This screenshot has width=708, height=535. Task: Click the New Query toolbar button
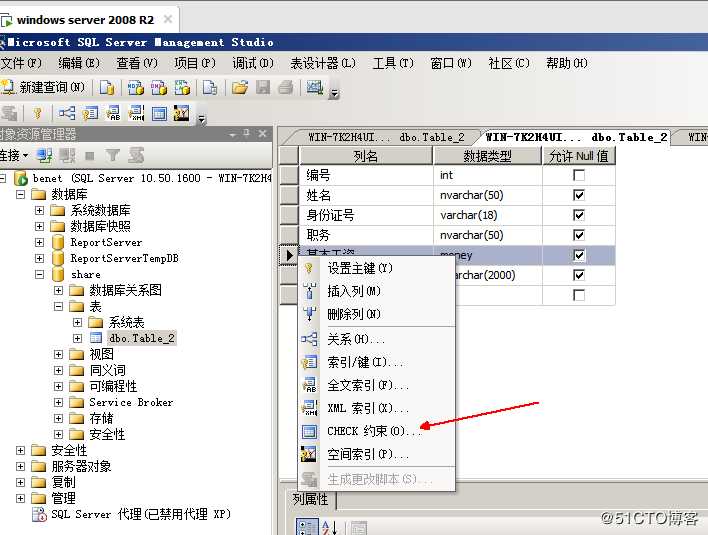pyautogui.click(x=43, y=87)
